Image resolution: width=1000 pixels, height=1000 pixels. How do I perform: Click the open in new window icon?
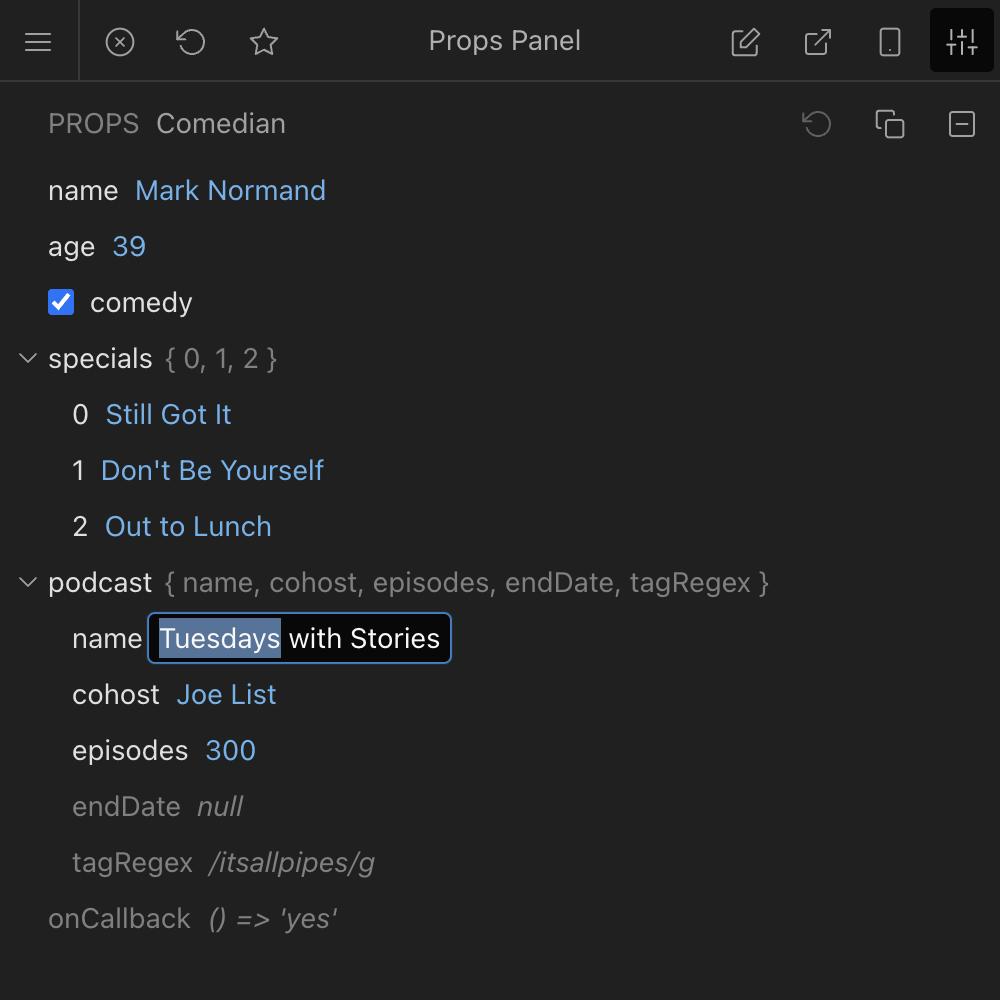click(x=818, y=42)
